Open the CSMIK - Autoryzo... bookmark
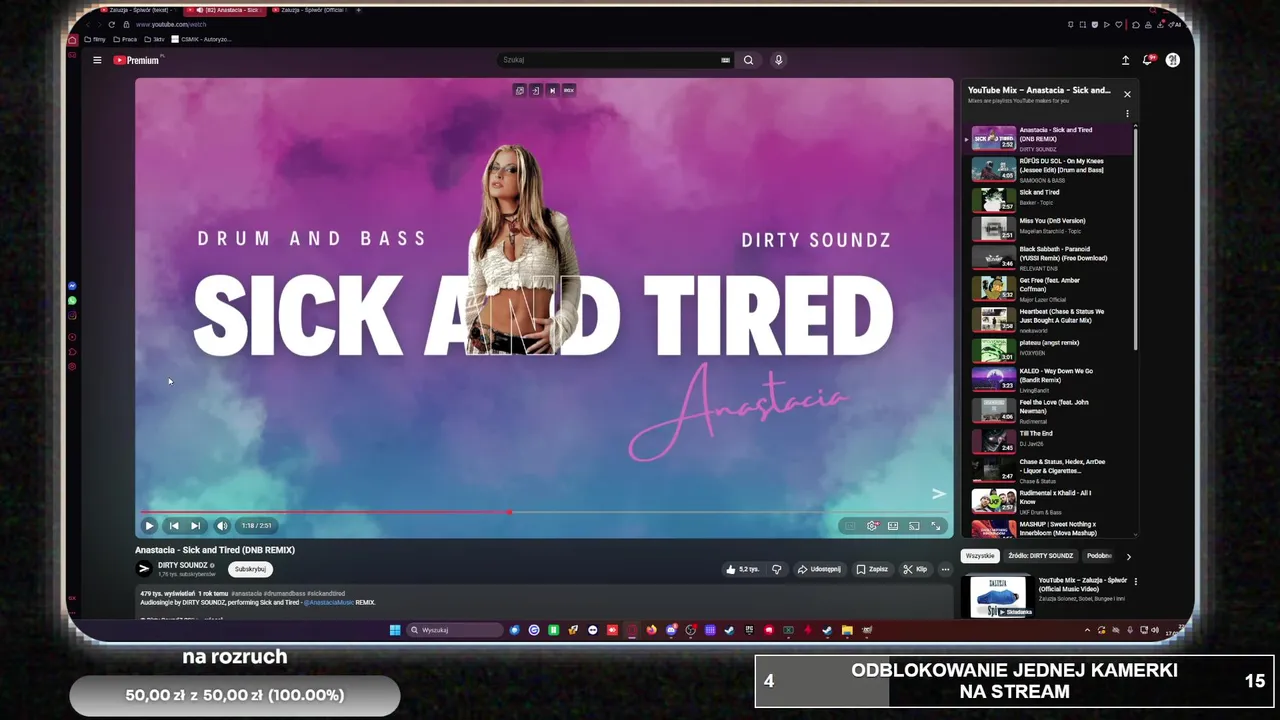 [202, 39]
